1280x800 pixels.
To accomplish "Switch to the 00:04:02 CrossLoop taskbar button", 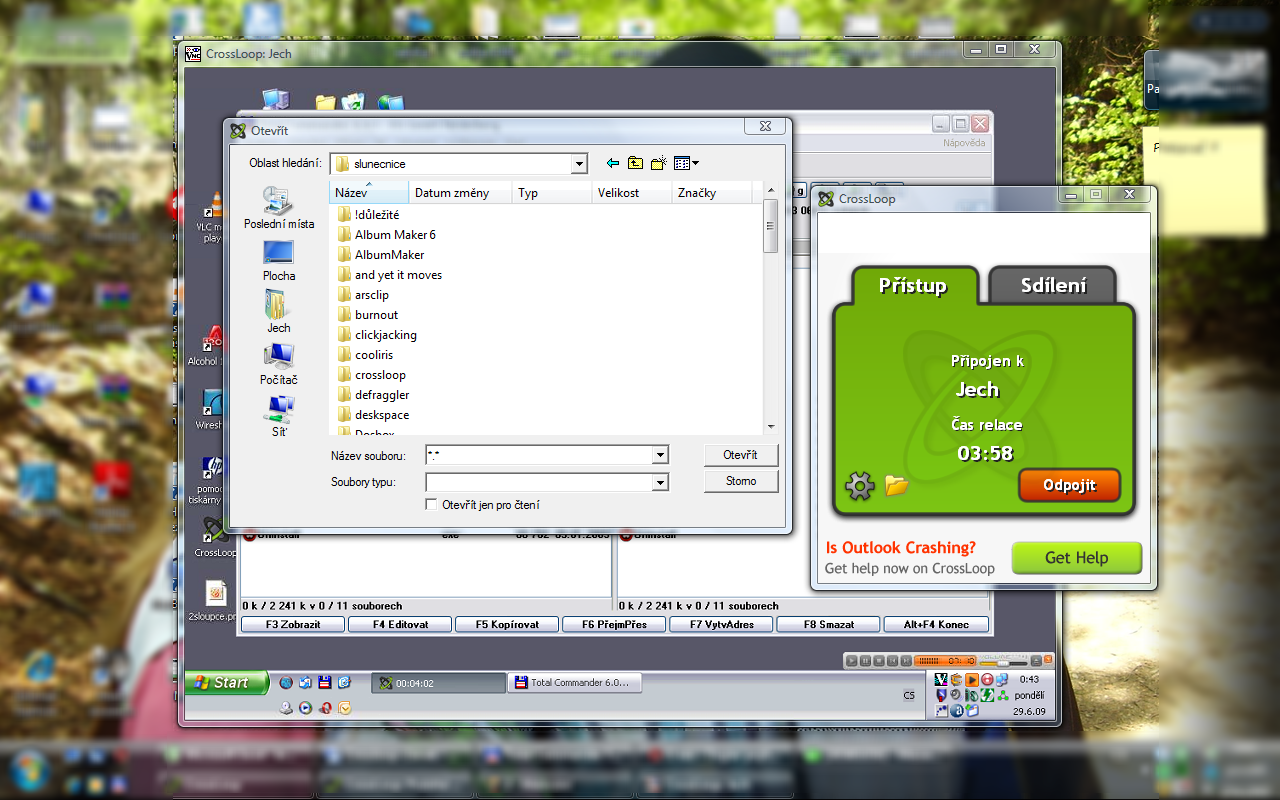I will [x=438, y=683].
